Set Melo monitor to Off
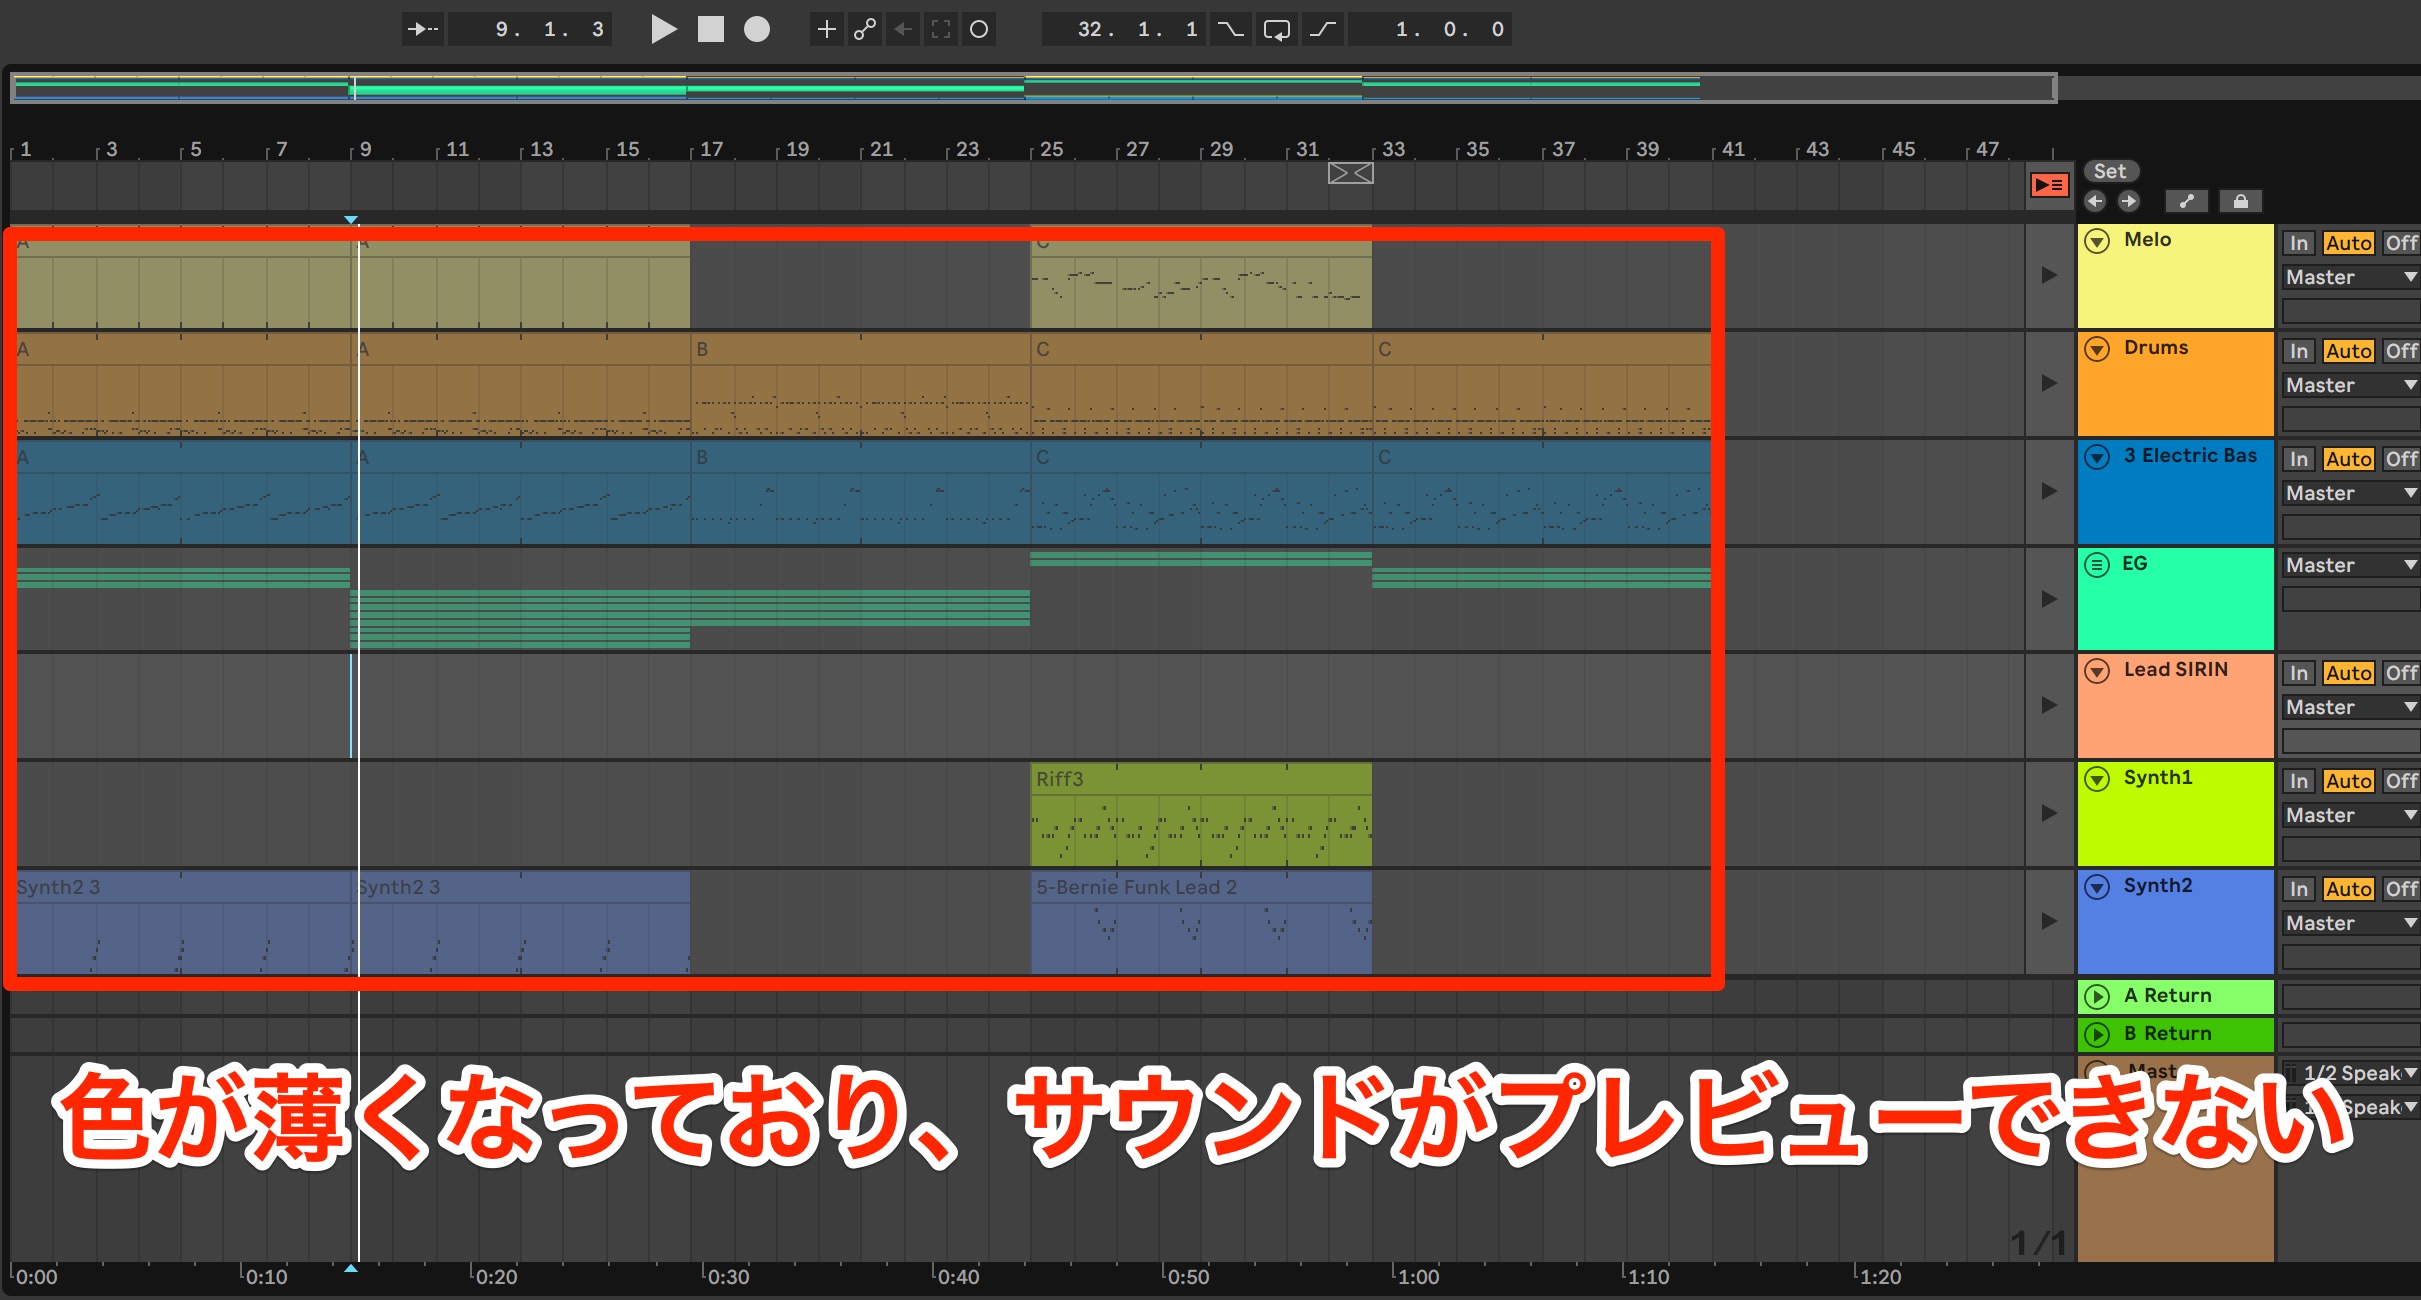 (x=2401, y=243)
